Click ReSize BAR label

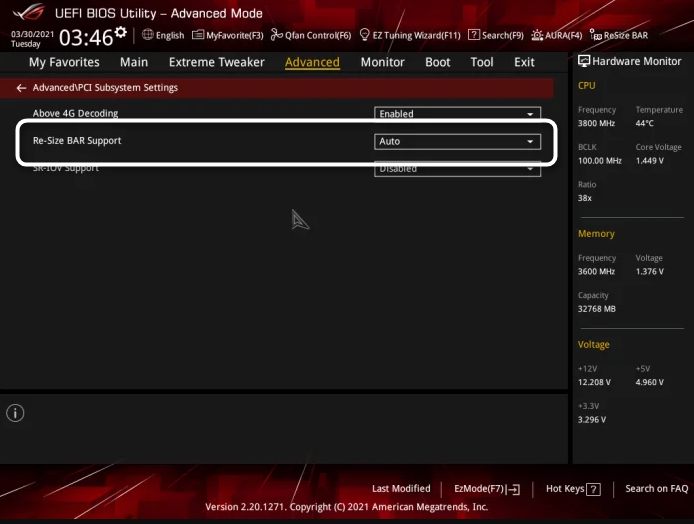[626, 35]
